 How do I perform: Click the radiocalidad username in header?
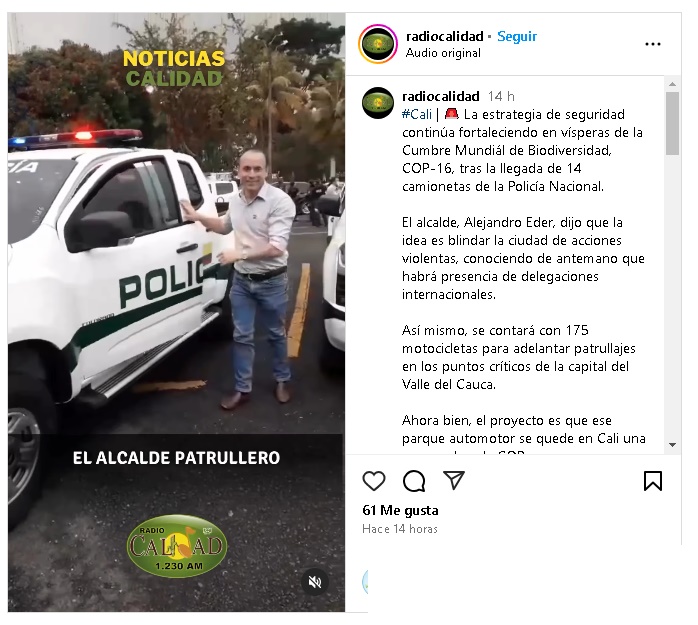(444, 37)
